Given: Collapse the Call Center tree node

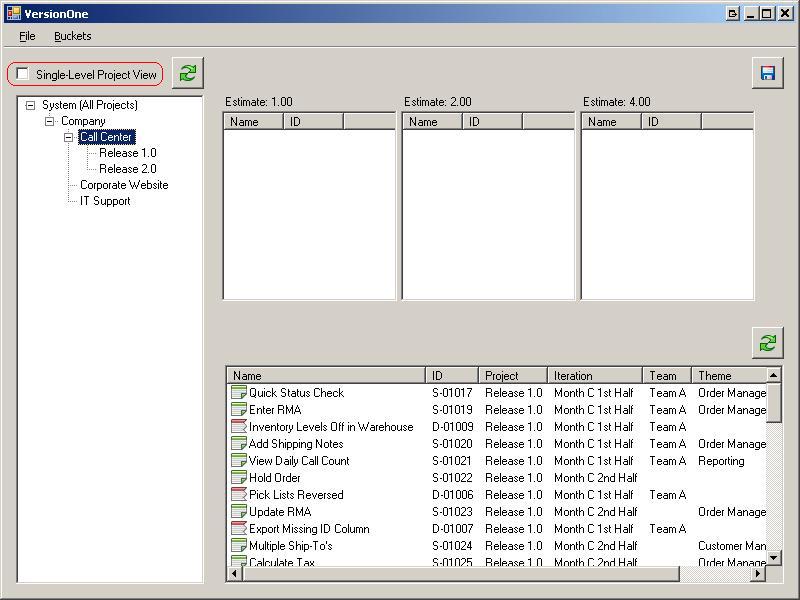Looking at the screenshot, I should [x=68, y=137].
